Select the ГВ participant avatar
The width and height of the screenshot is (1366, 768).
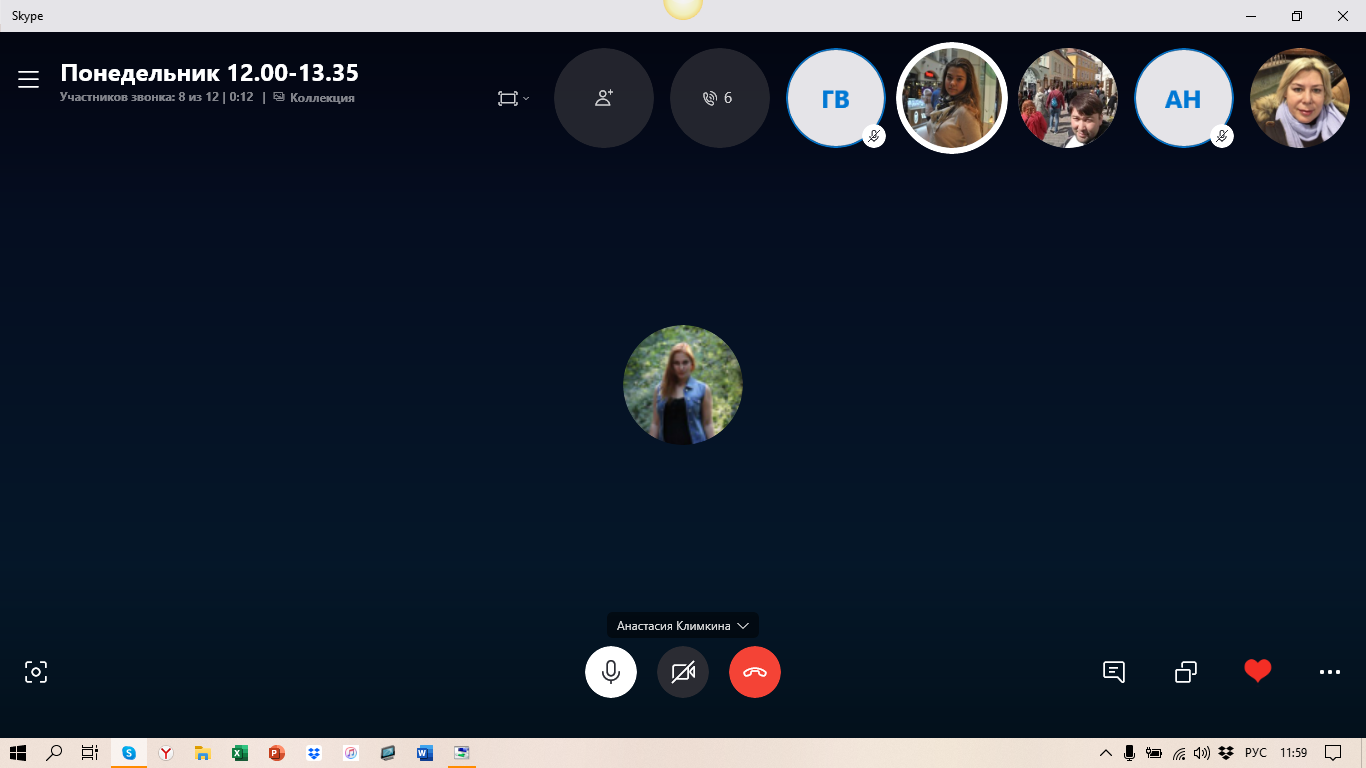[x=835, y=98]
